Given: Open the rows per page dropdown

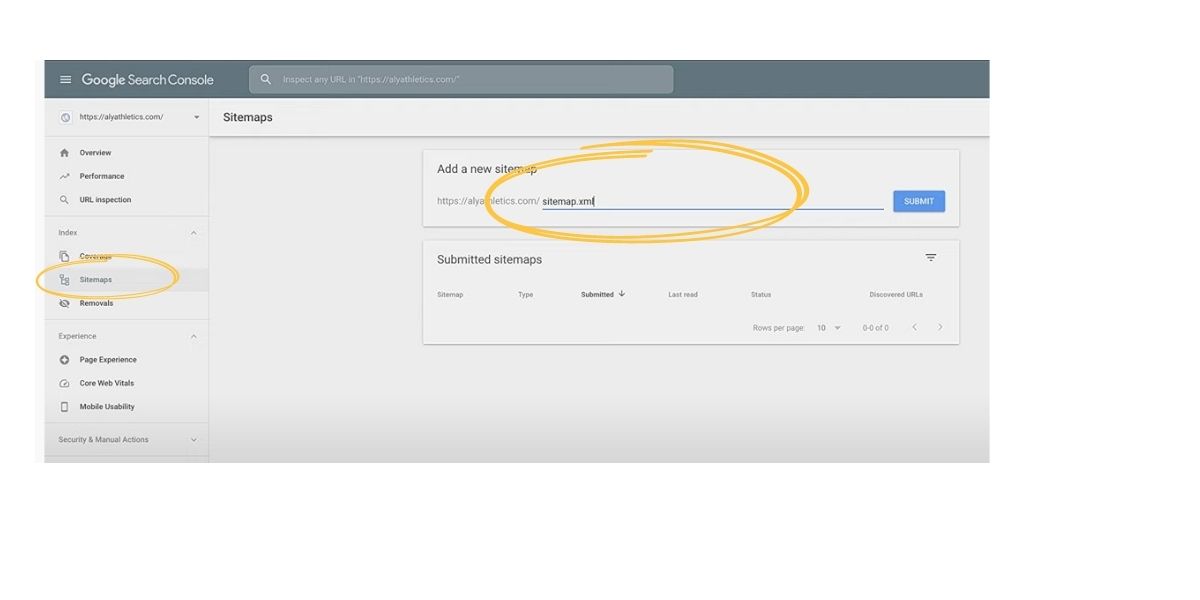Looking at the screenshot, I should click(x=829, y=328).
